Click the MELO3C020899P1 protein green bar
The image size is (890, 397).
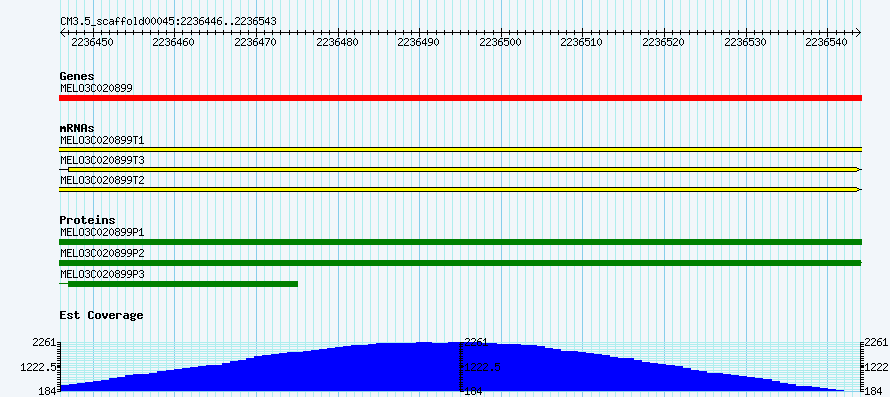[460, 242]
